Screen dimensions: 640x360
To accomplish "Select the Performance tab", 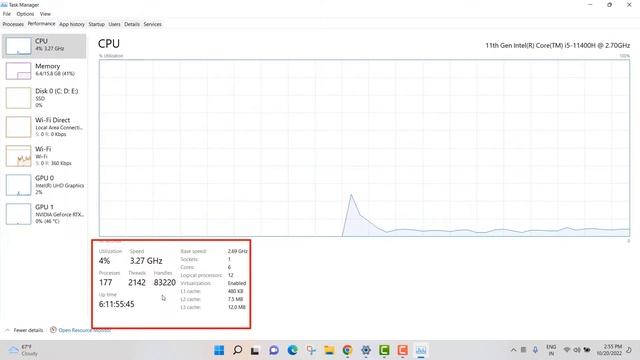I will (41, 24).
